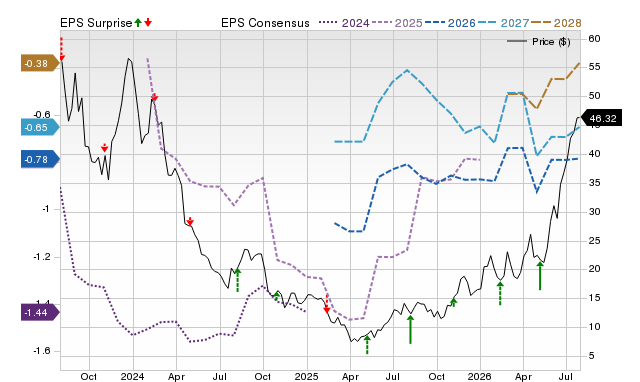Click the 15 label on the price axis

[x=594, y=298]
